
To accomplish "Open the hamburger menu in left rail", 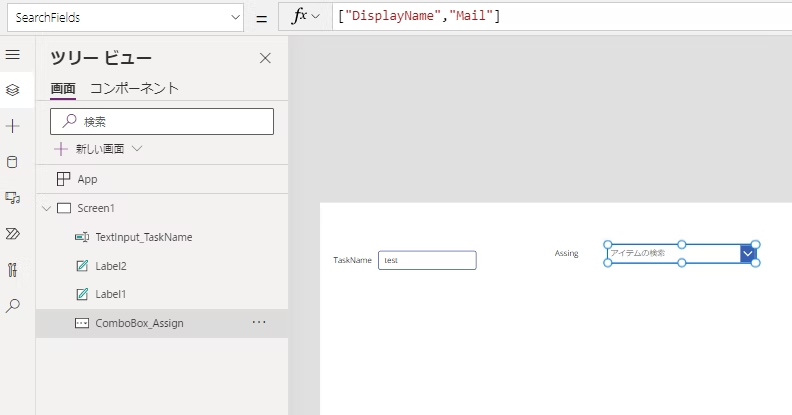I will click(x=13, y=54).
